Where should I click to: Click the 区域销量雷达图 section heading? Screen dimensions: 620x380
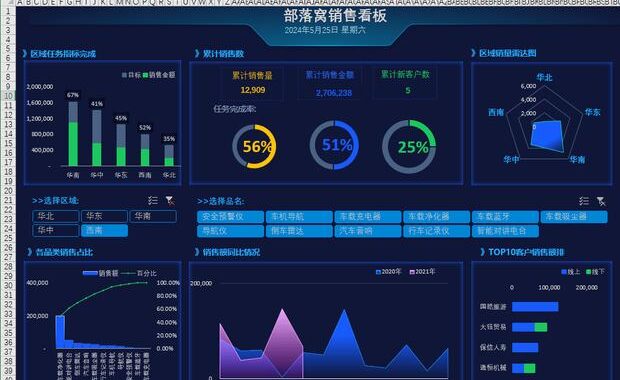[x=507, y=53]
